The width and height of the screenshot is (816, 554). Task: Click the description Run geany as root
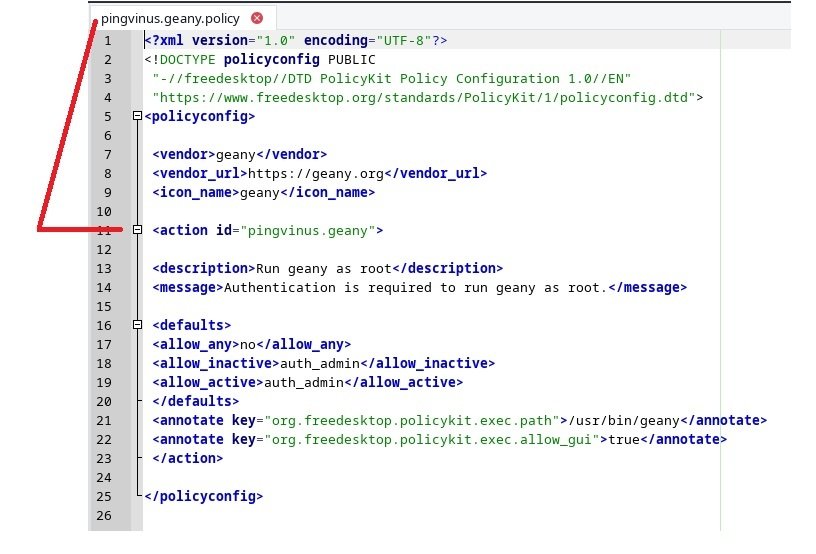pos(327,268)
